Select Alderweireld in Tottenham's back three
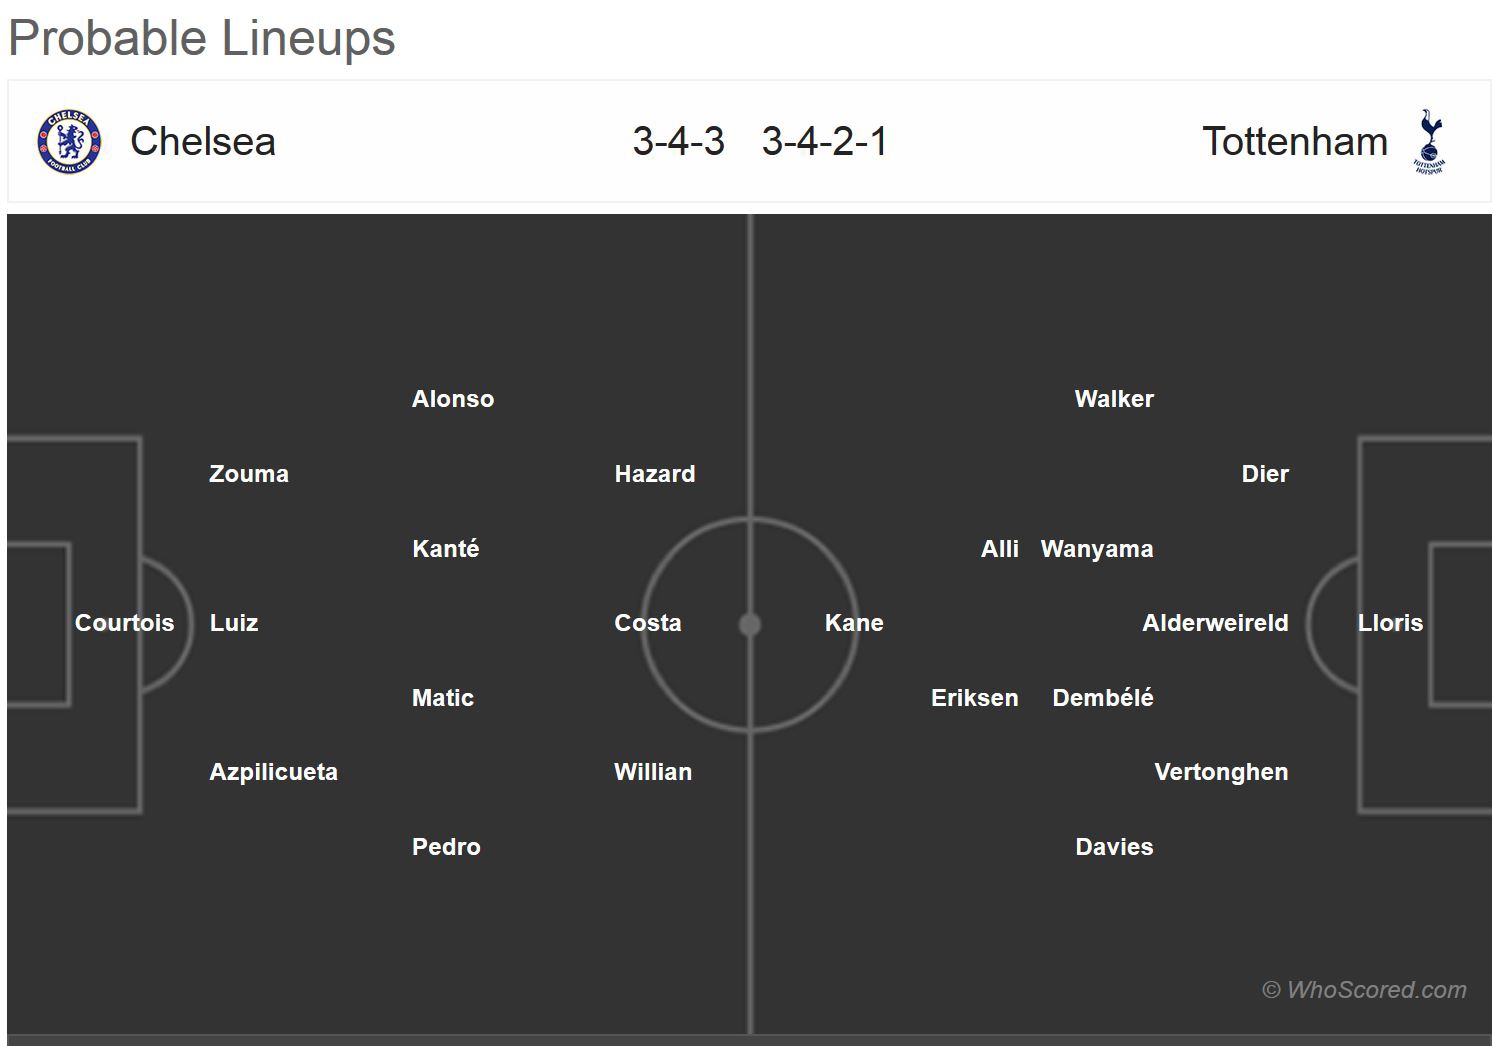Screen dimensions: 1493x1046 1215,623
